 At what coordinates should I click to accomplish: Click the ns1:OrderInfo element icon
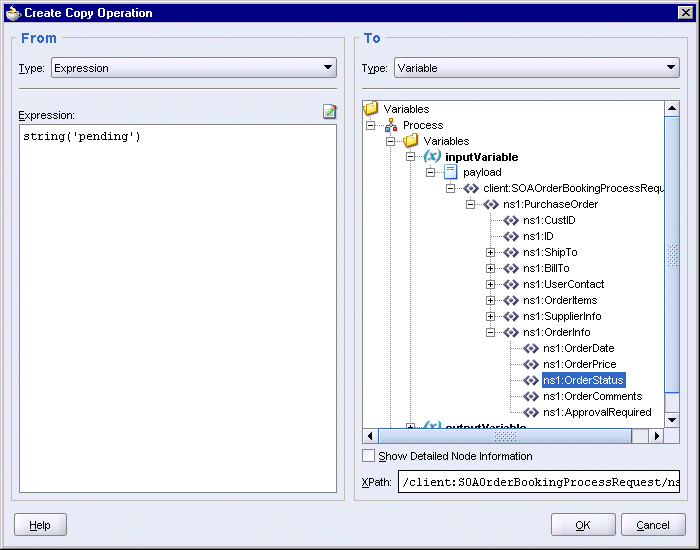[x=511, y=332]
